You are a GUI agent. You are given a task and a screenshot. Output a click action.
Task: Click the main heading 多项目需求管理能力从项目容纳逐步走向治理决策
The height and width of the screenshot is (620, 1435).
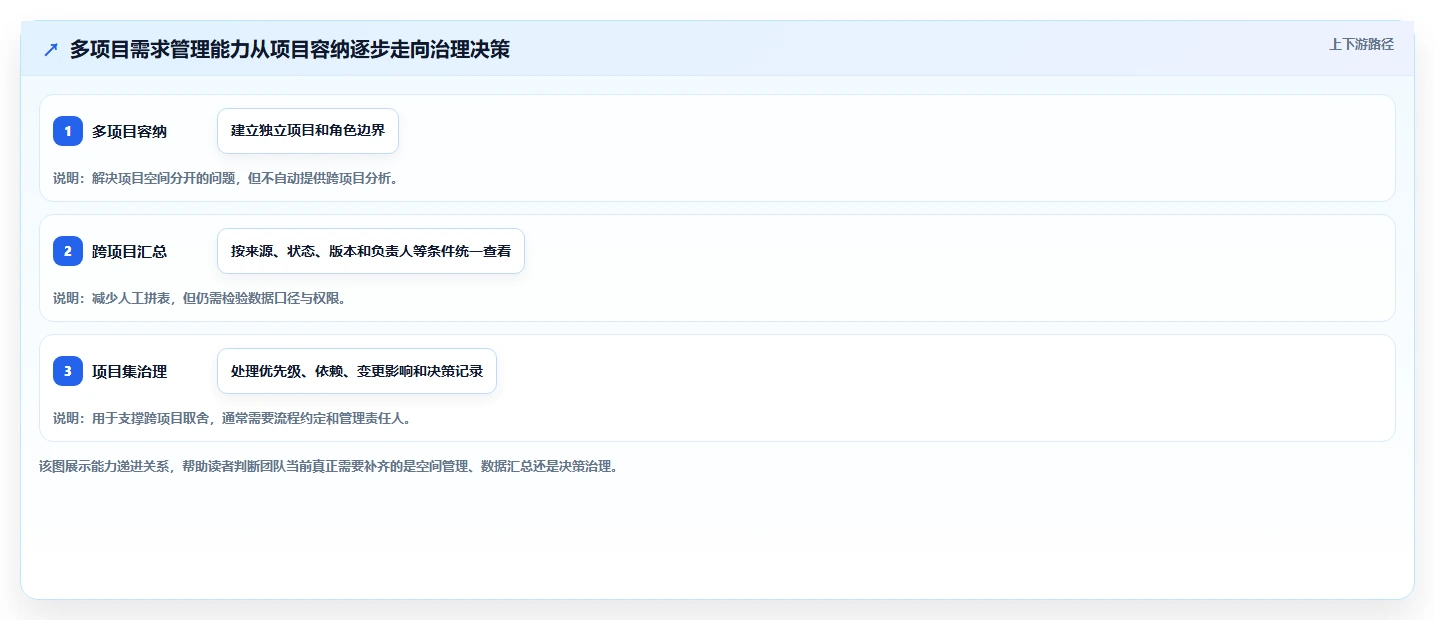[290, 50]
